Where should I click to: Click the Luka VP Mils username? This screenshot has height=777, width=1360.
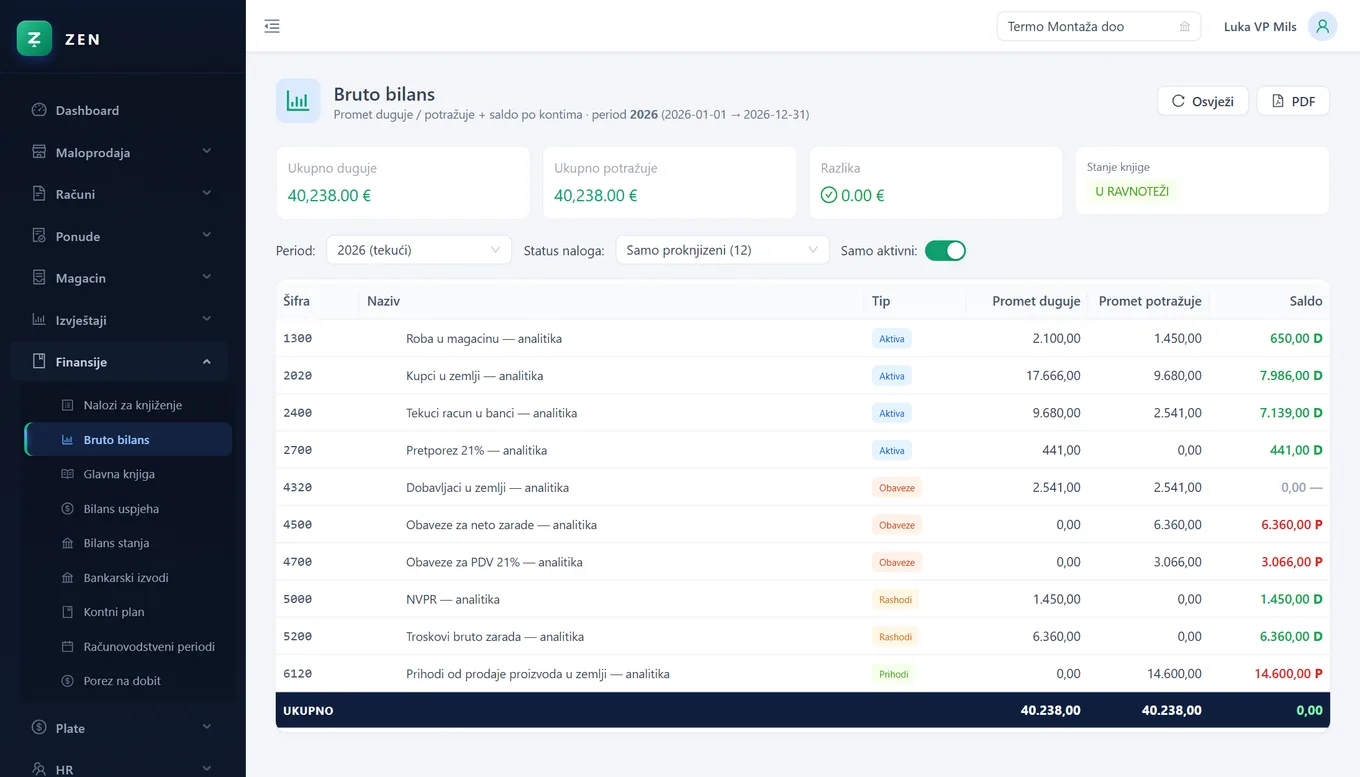pos(1260,27)
